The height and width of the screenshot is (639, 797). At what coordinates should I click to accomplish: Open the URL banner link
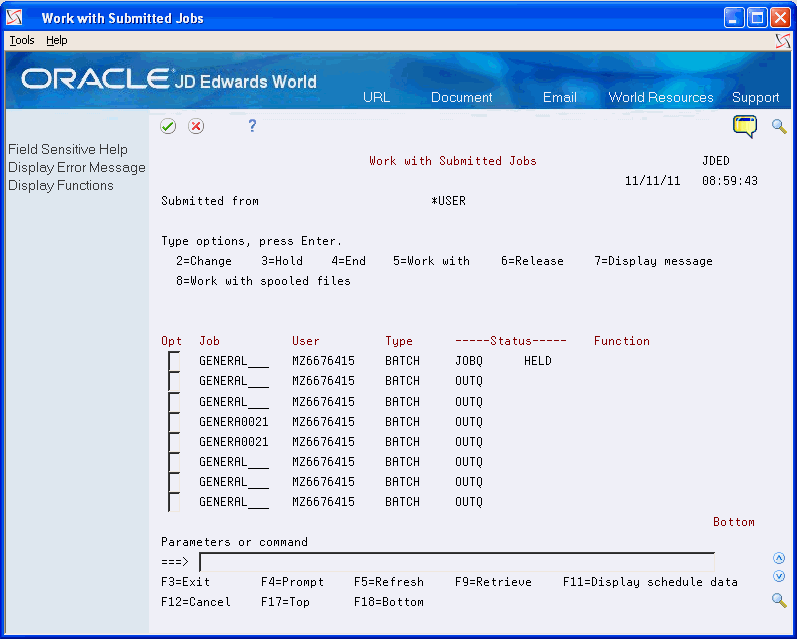(377, 97)
